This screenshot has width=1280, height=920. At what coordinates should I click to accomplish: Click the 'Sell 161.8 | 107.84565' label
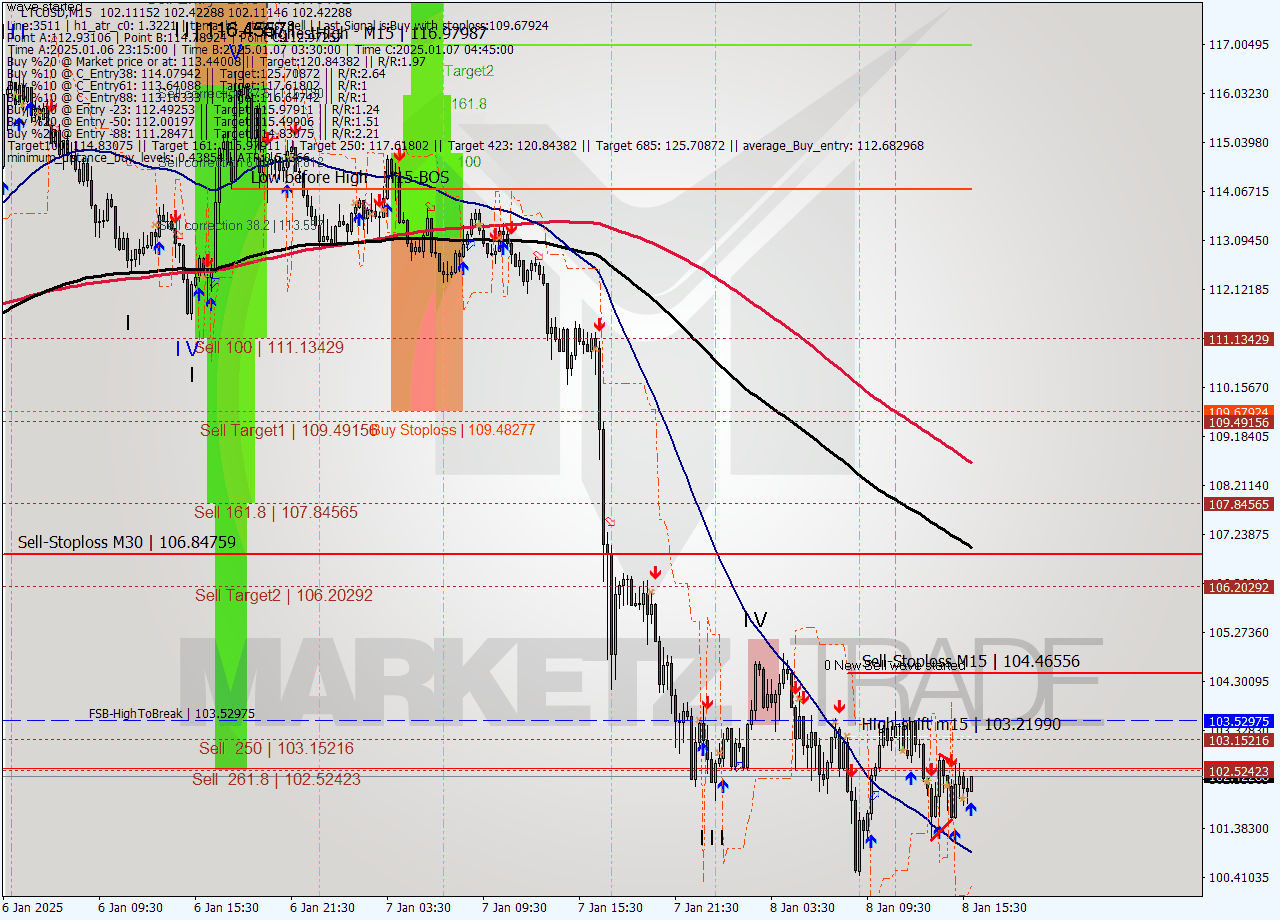pyautogui.click(x=276, y=512)
